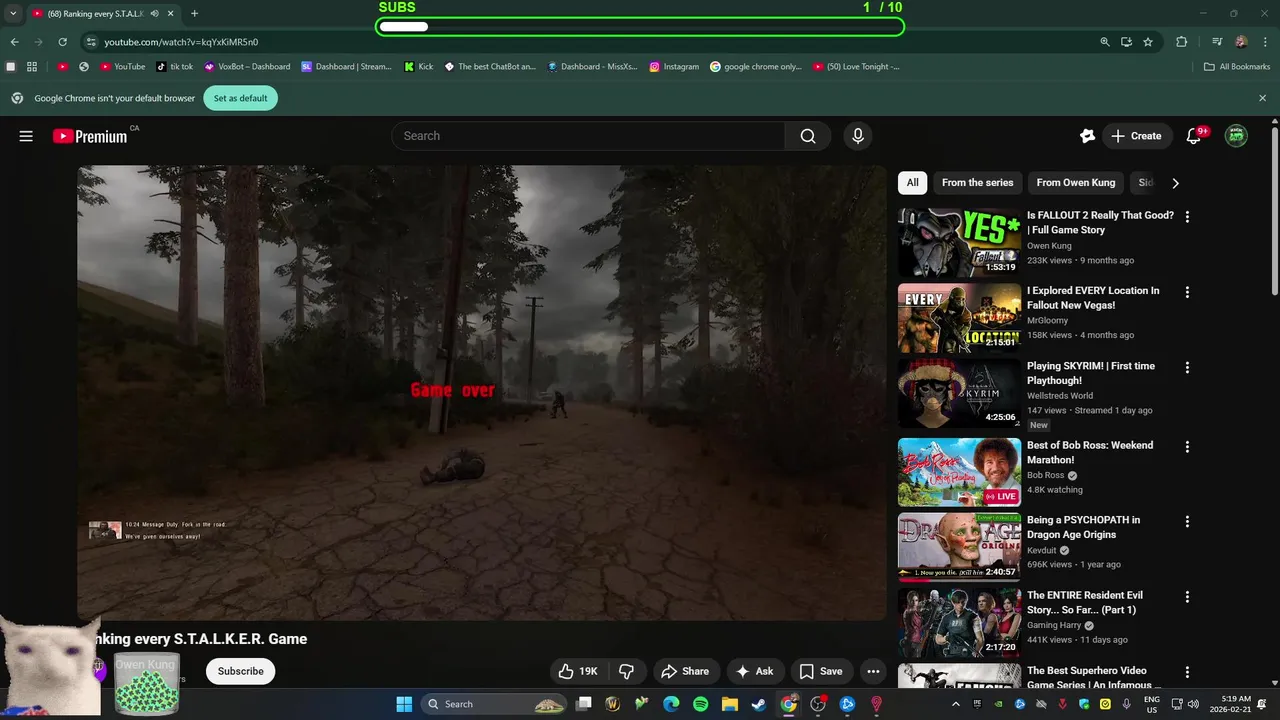Open Bob Ross live thumbnail

(959, 472)
